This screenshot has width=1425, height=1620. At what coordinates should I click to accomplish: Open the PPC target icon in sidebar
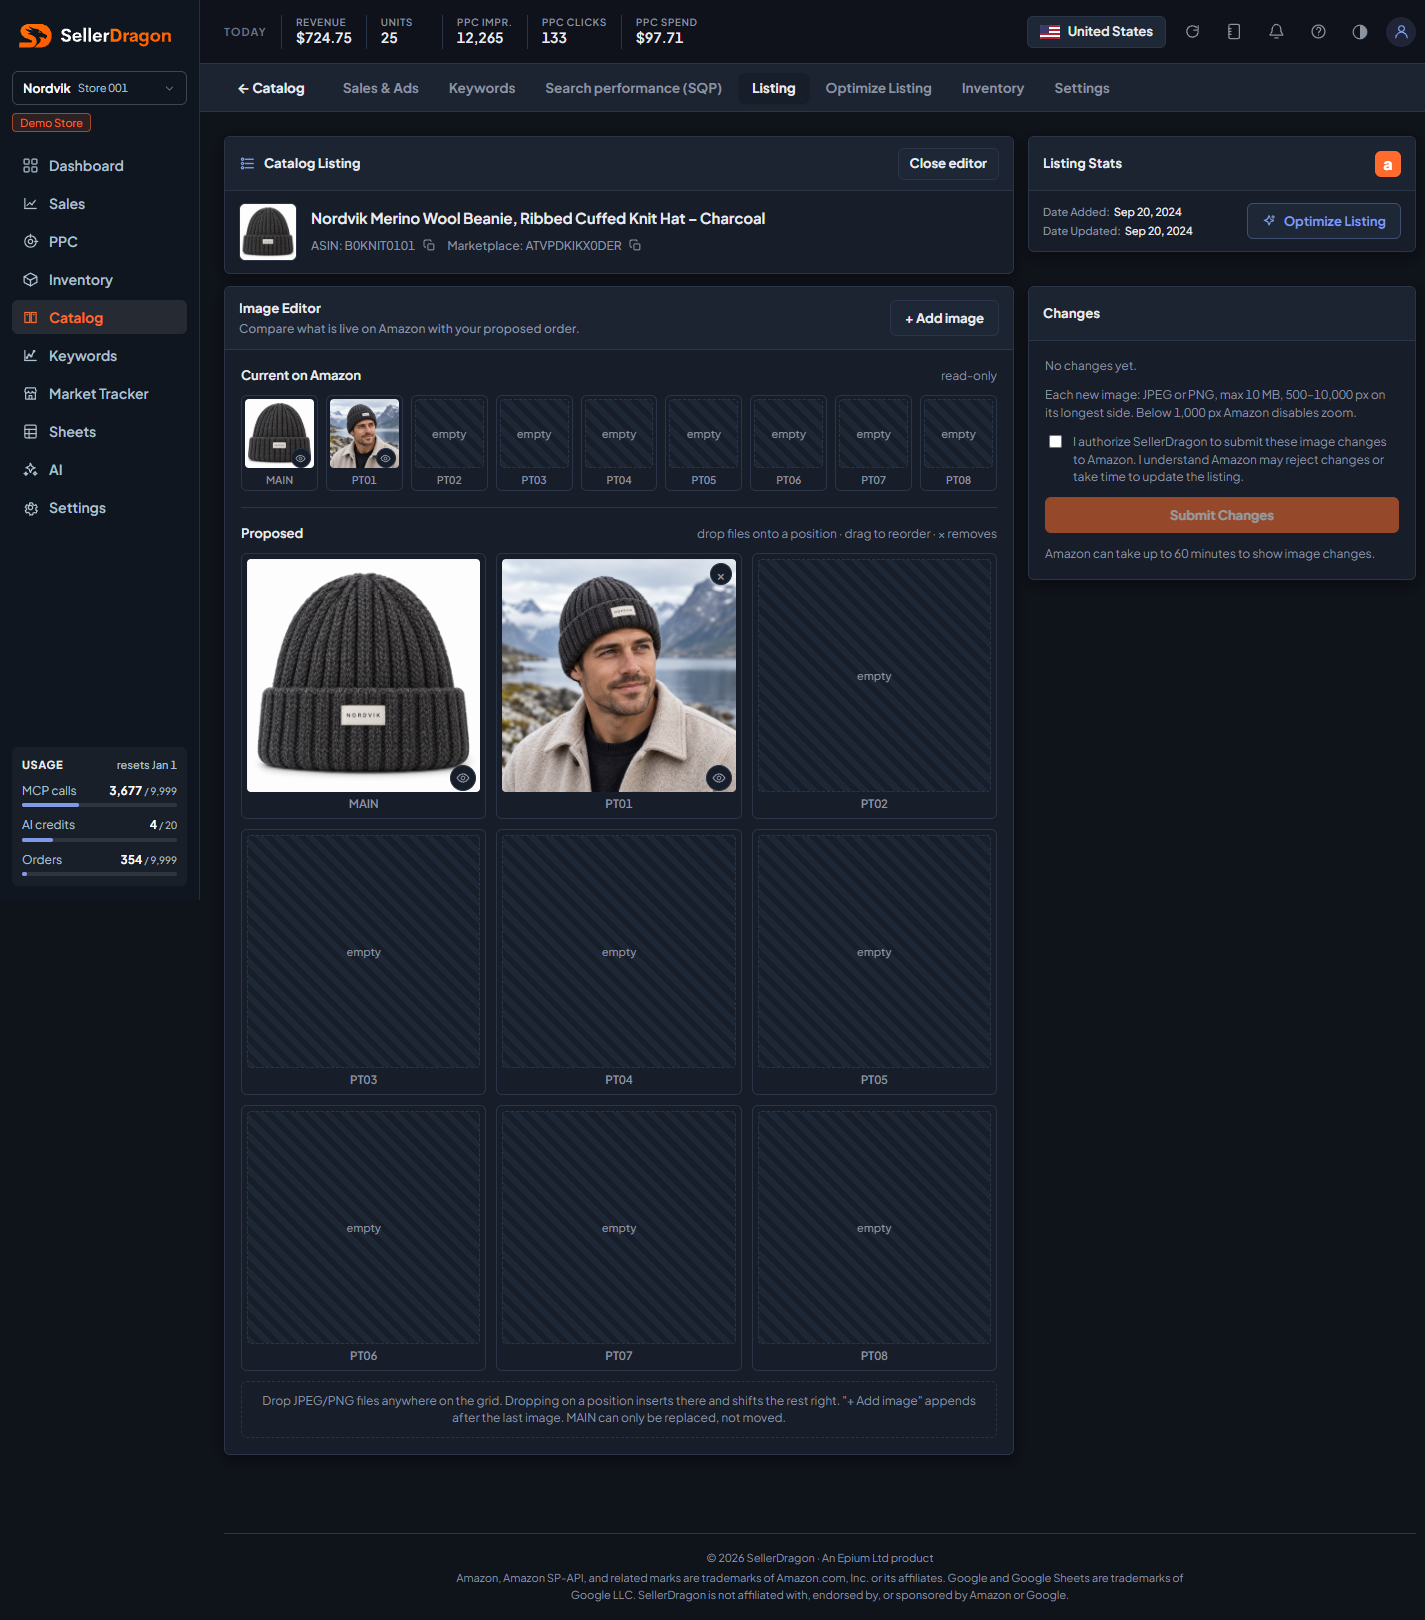coord(31,242)
